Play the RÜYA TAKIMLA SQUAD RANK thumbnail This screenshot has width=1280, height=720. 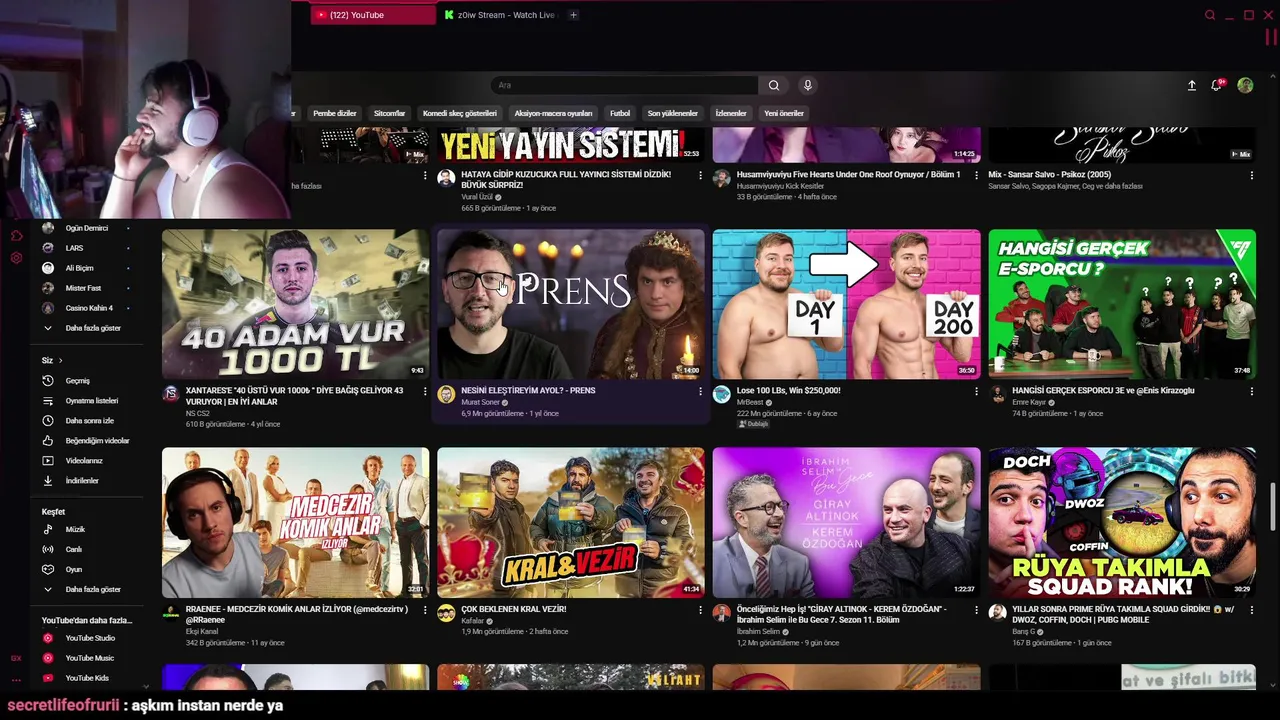(x=1122, y=522)
